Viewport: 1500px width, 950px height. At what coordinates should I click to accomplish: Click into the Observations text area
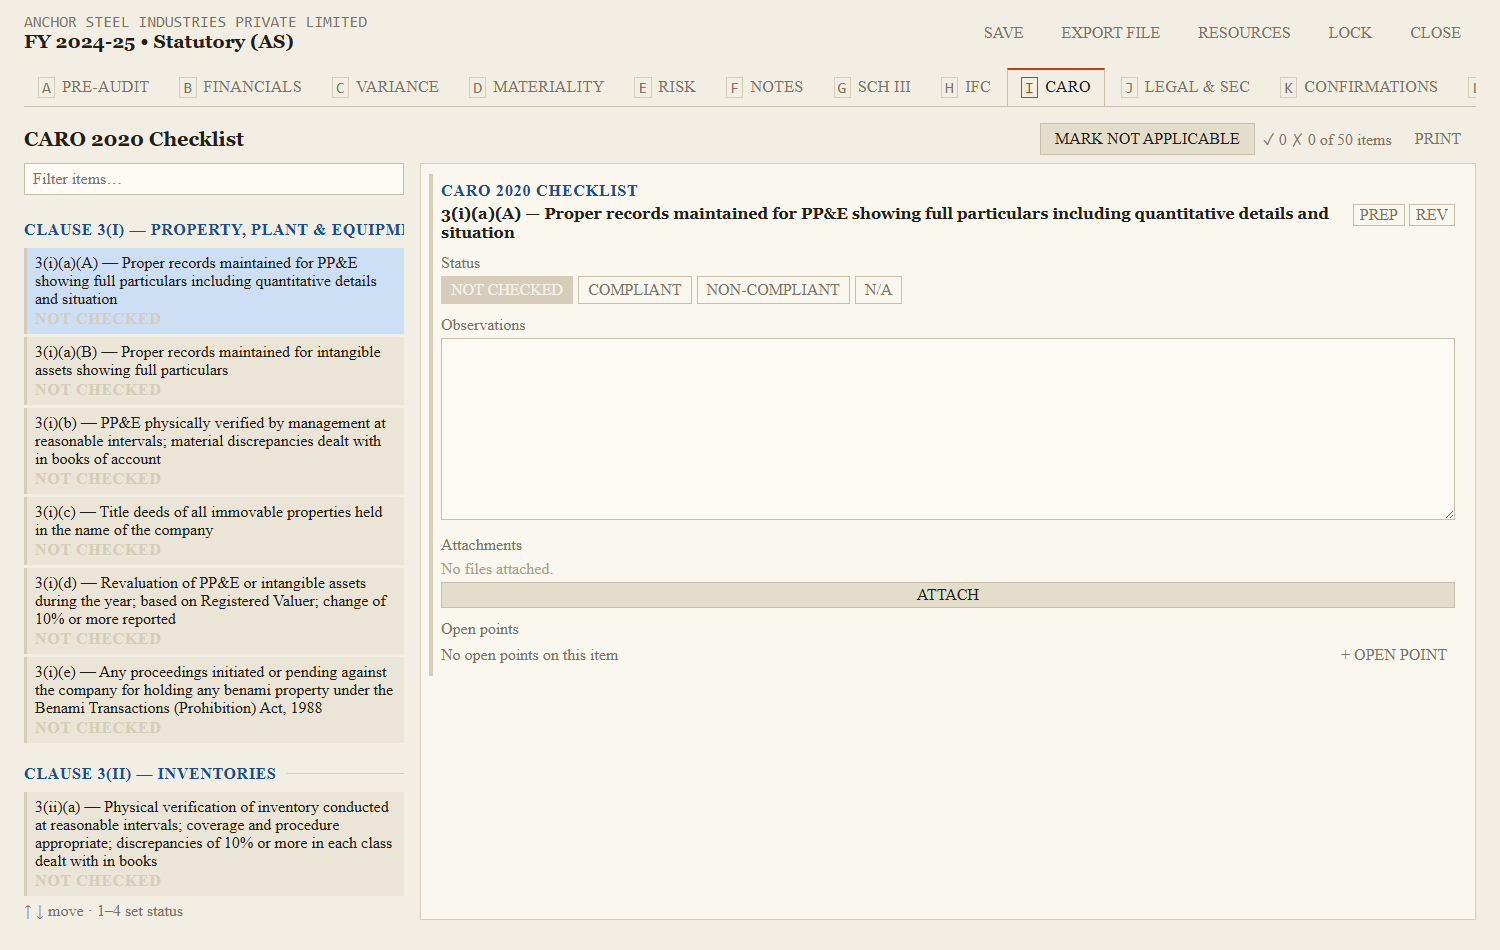pos(948,429)
